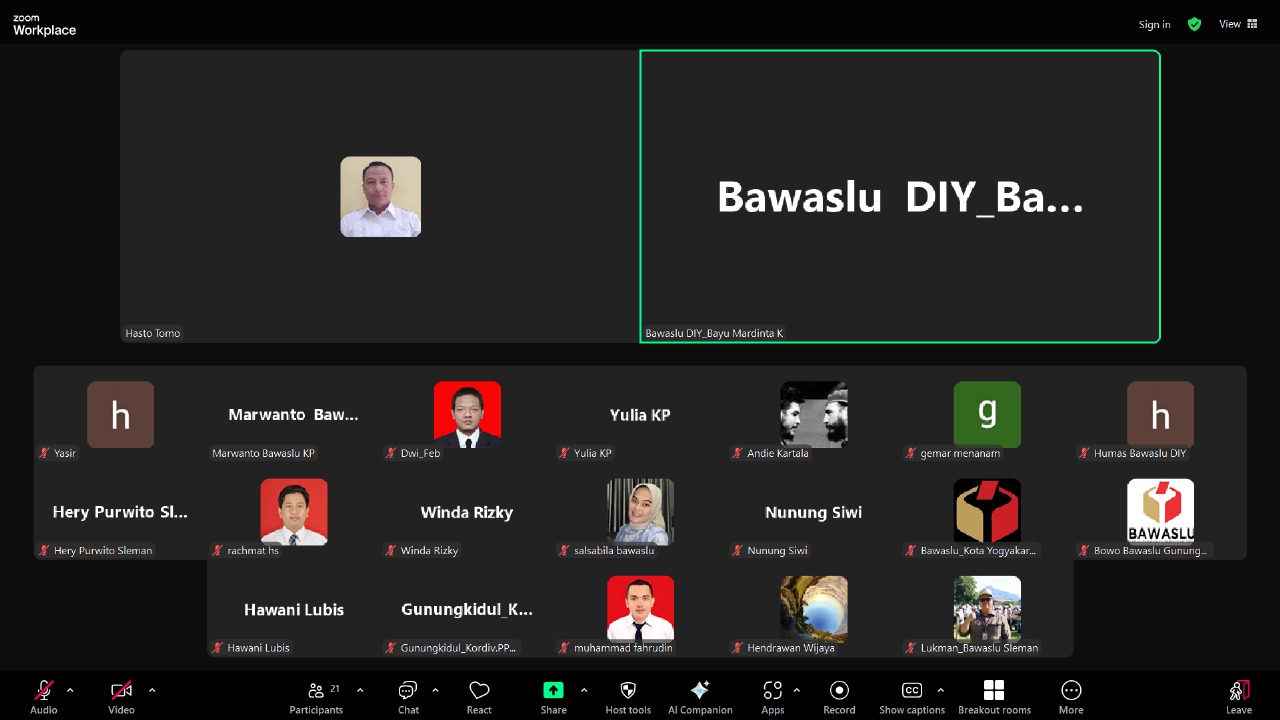The height and width of the screenshot is (720, 1280).
Task: Click the muted mic icon beside Dwi_Feb
Action: click(x=391, y=453)
